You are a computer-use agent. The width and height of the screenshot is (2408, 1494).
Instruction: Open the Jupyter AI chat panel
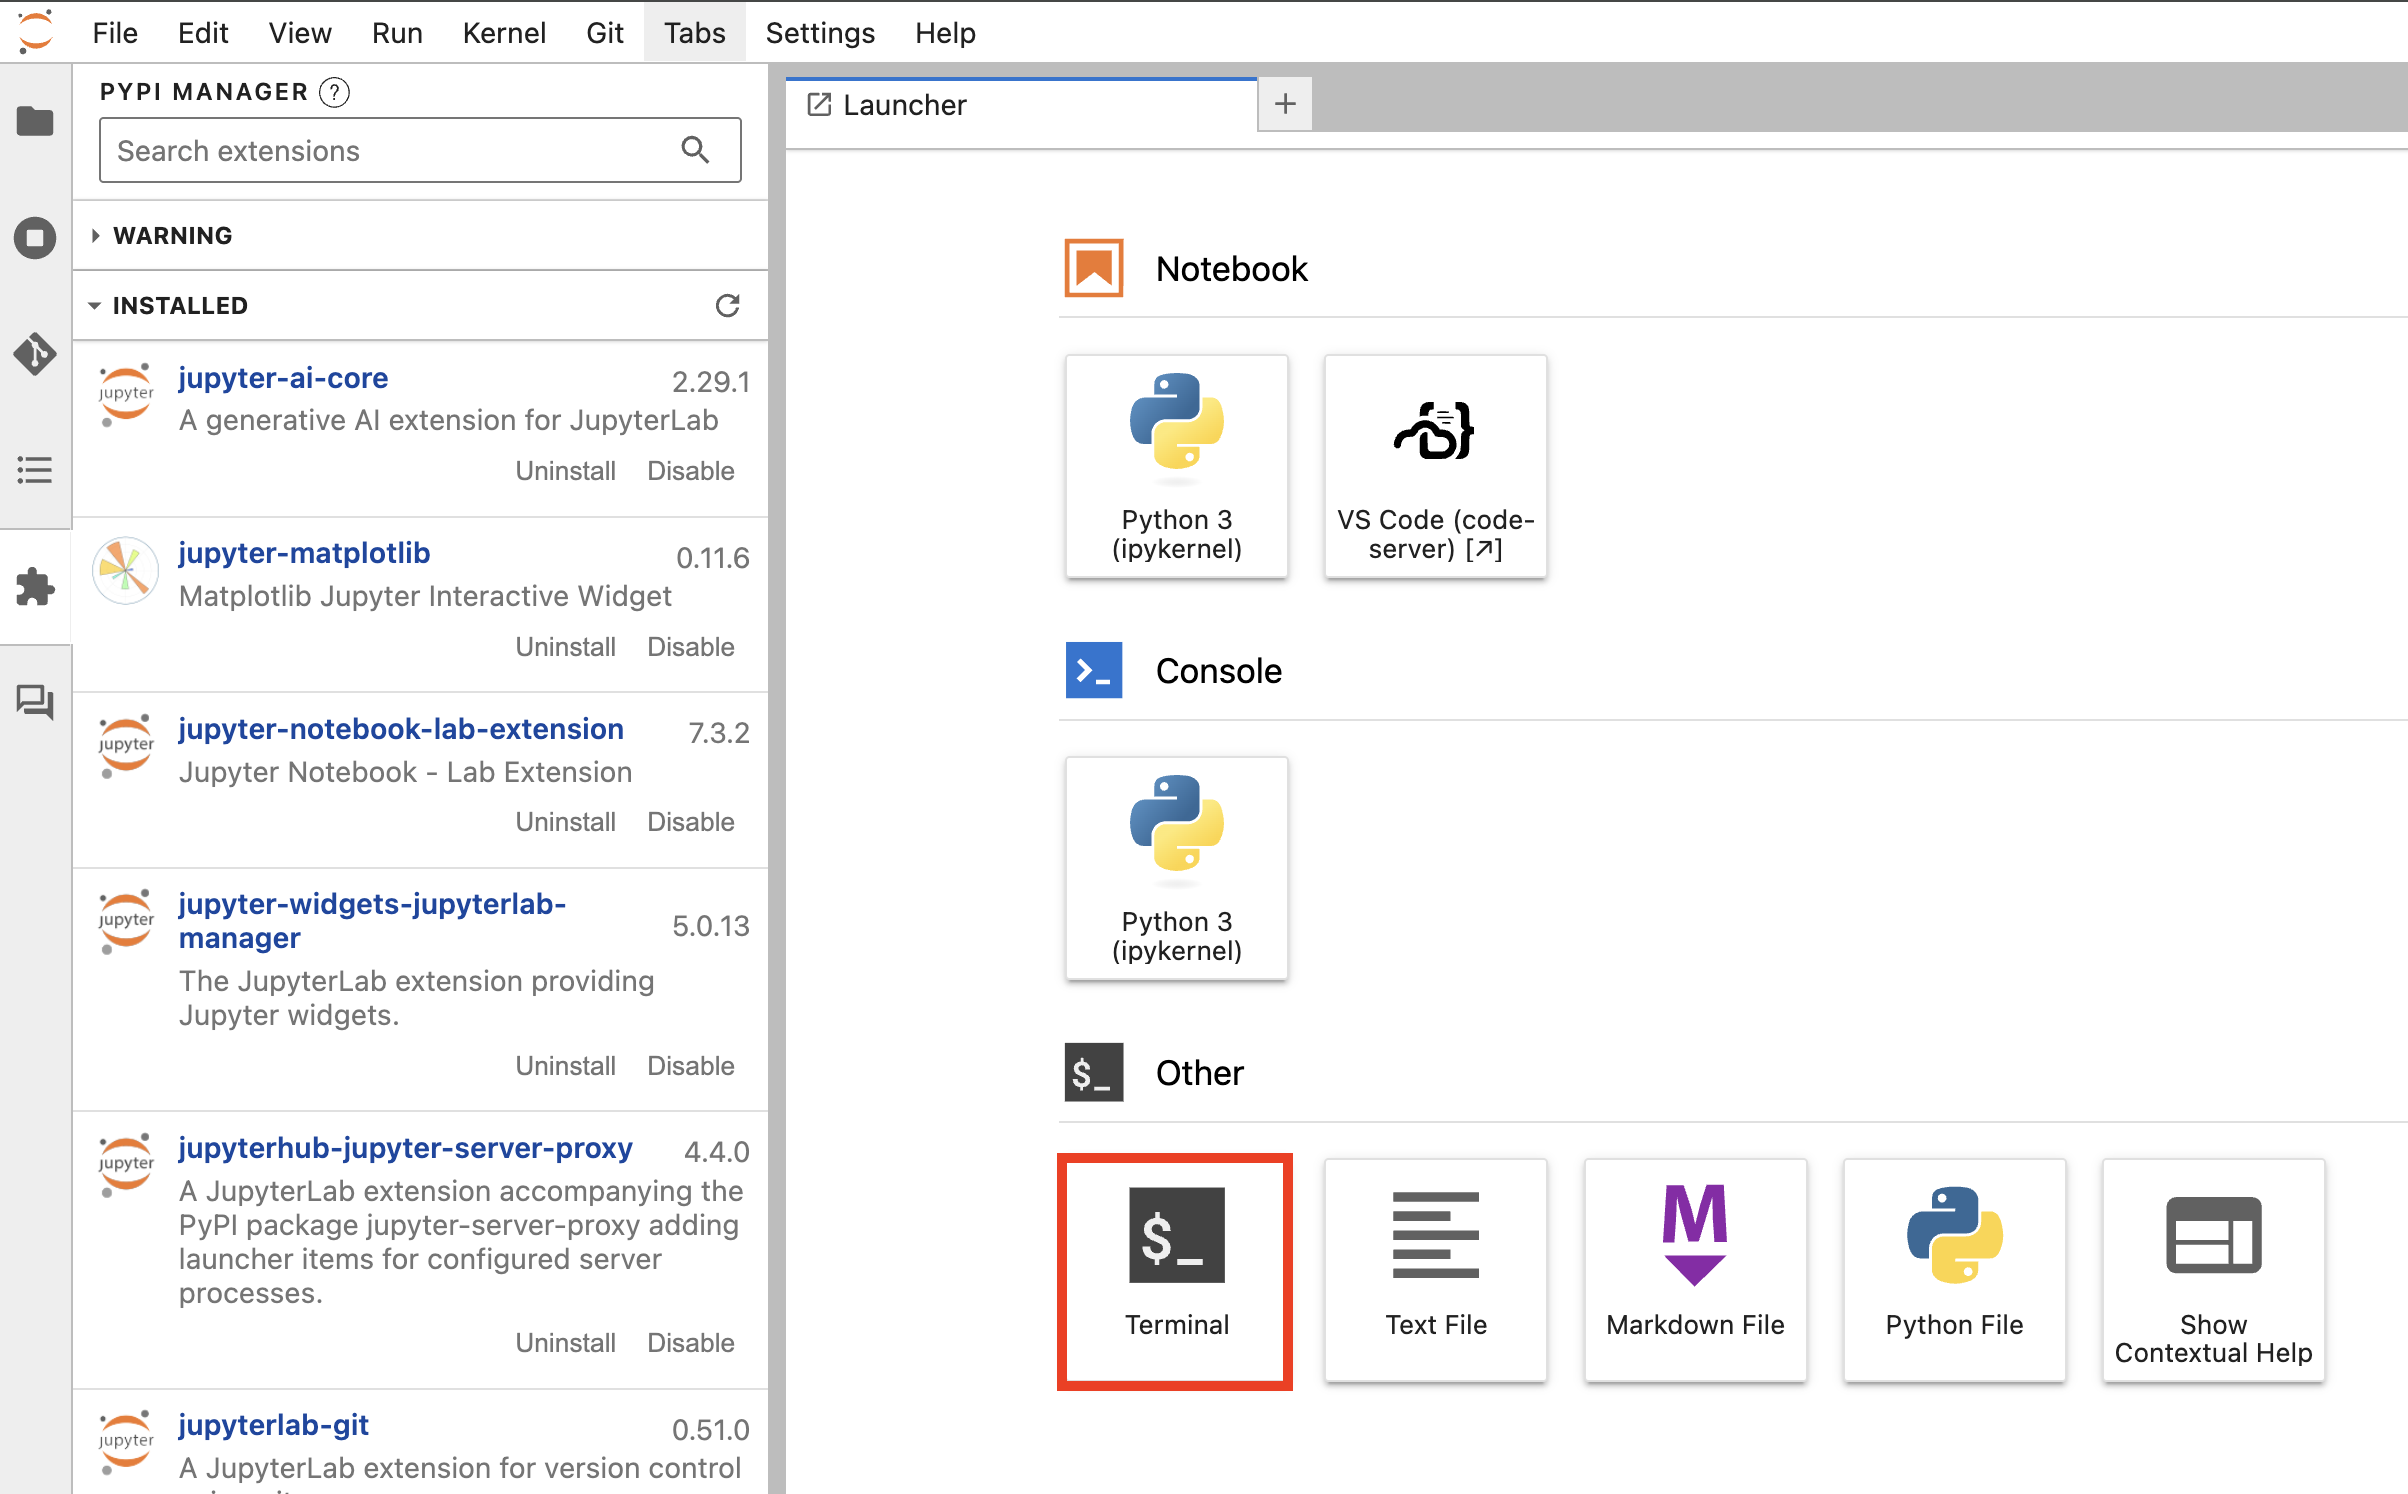35,702
